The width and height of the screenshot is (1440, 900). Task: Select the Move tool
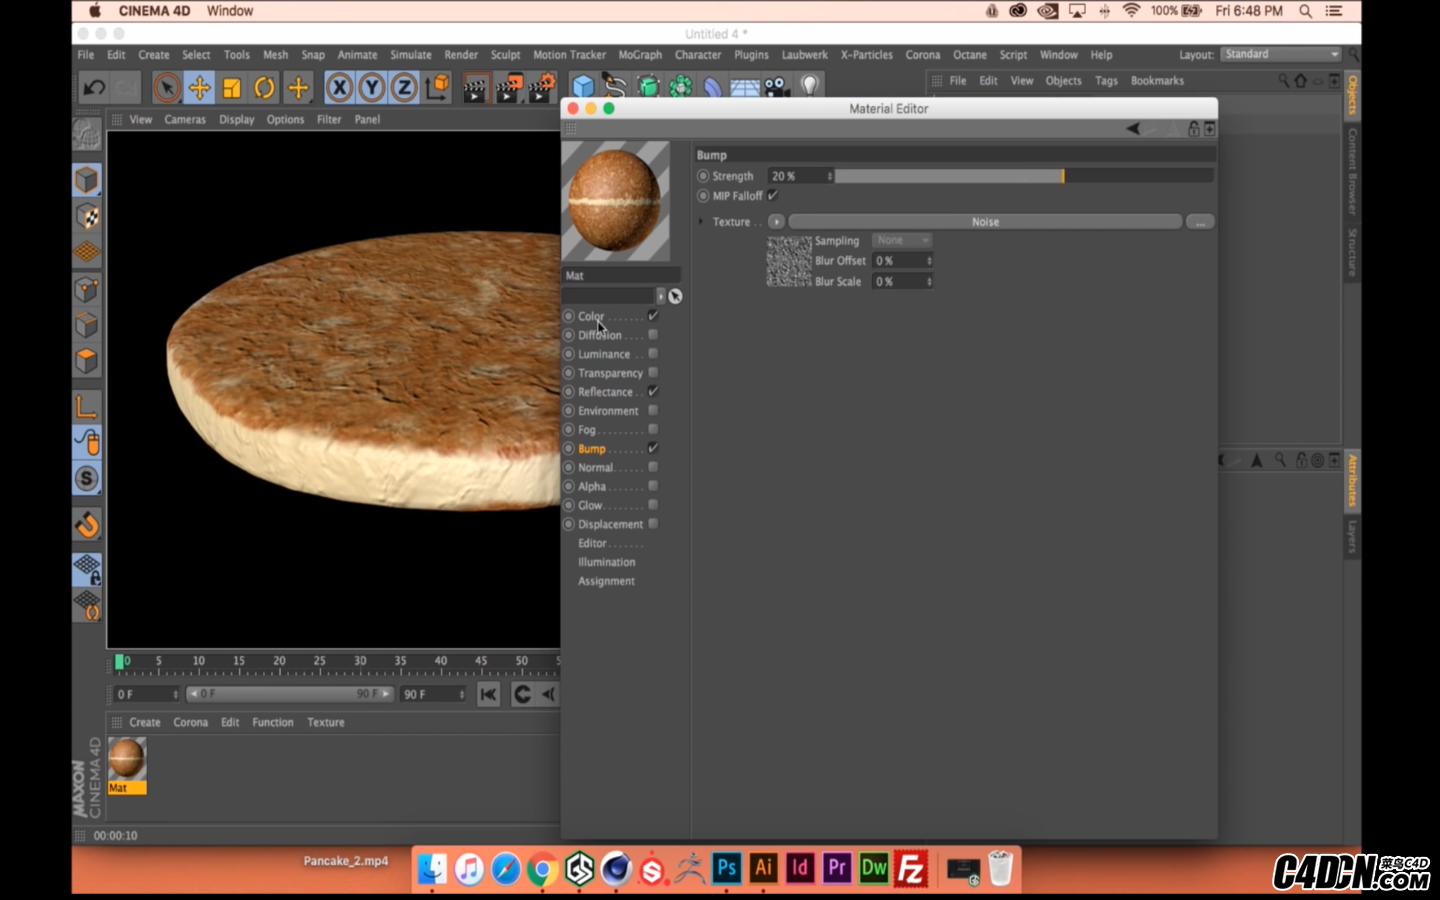point(199,88)
